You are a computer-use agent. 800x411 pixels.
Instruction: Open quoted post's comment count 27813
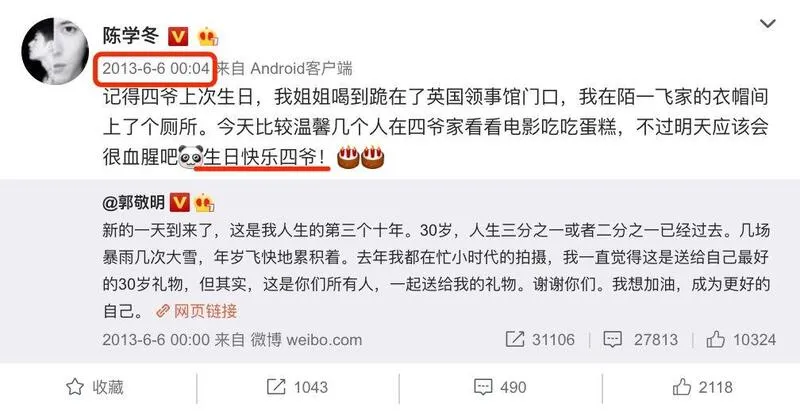pos(641,340)
